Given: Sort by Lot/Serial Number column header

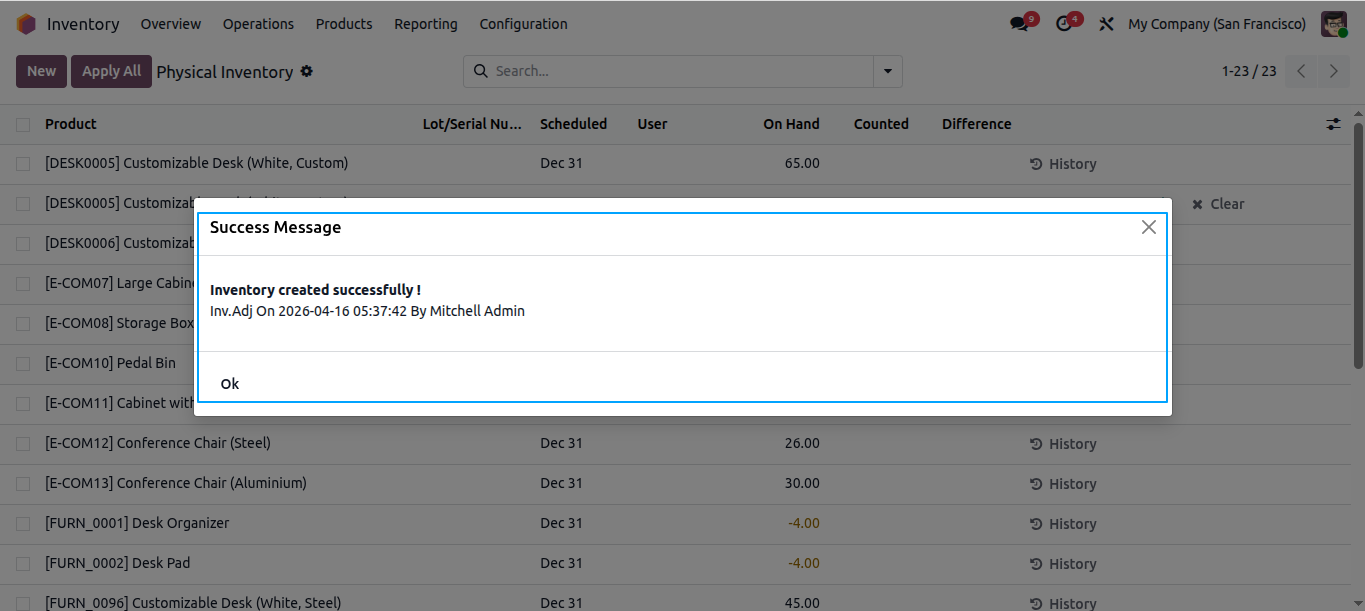Looking at the screenshot, I should click(472, 124).
